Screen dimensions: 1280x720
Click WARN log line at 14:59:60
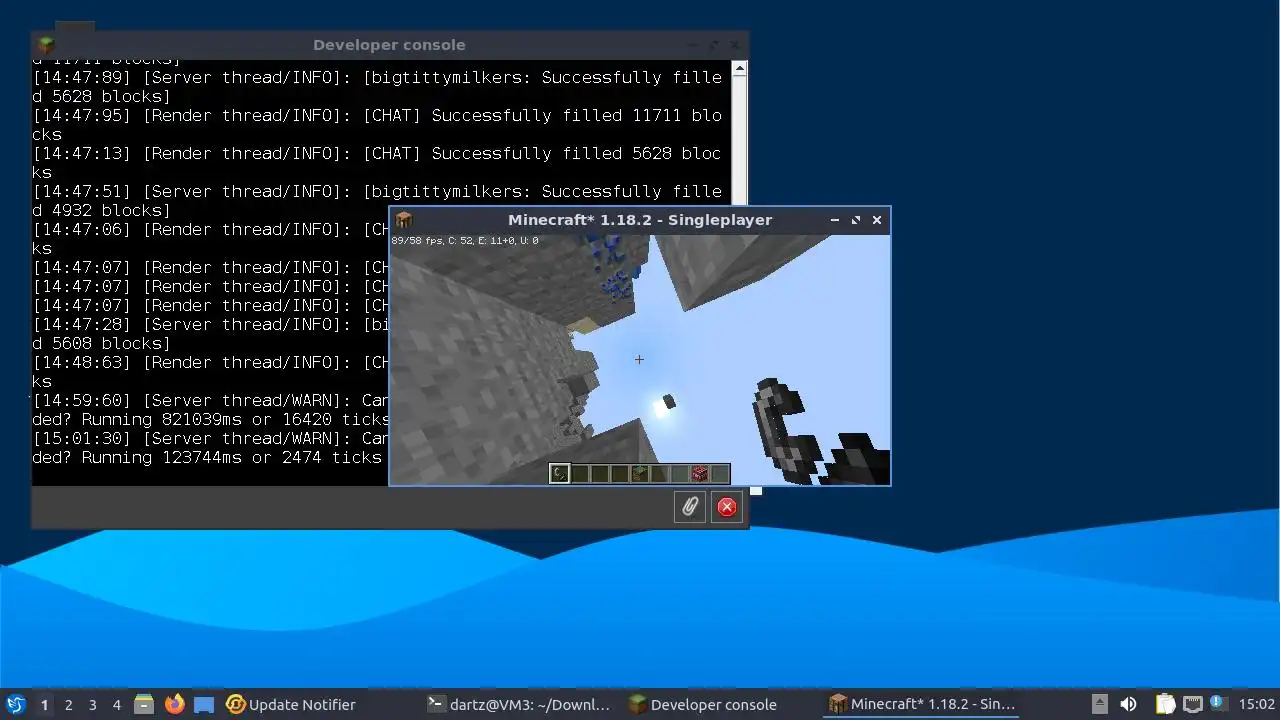click(210, 410)
